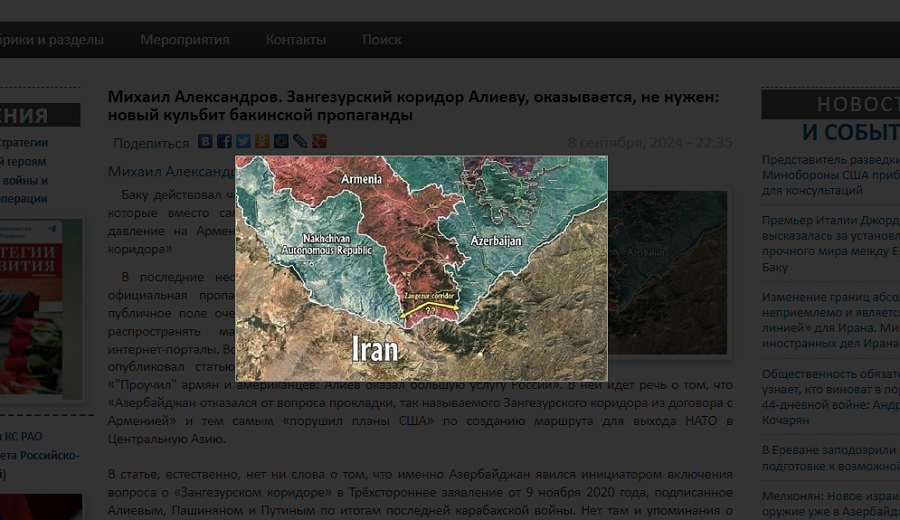Open news about Представитель разведки Минобороны США

[x=831, y=175]
